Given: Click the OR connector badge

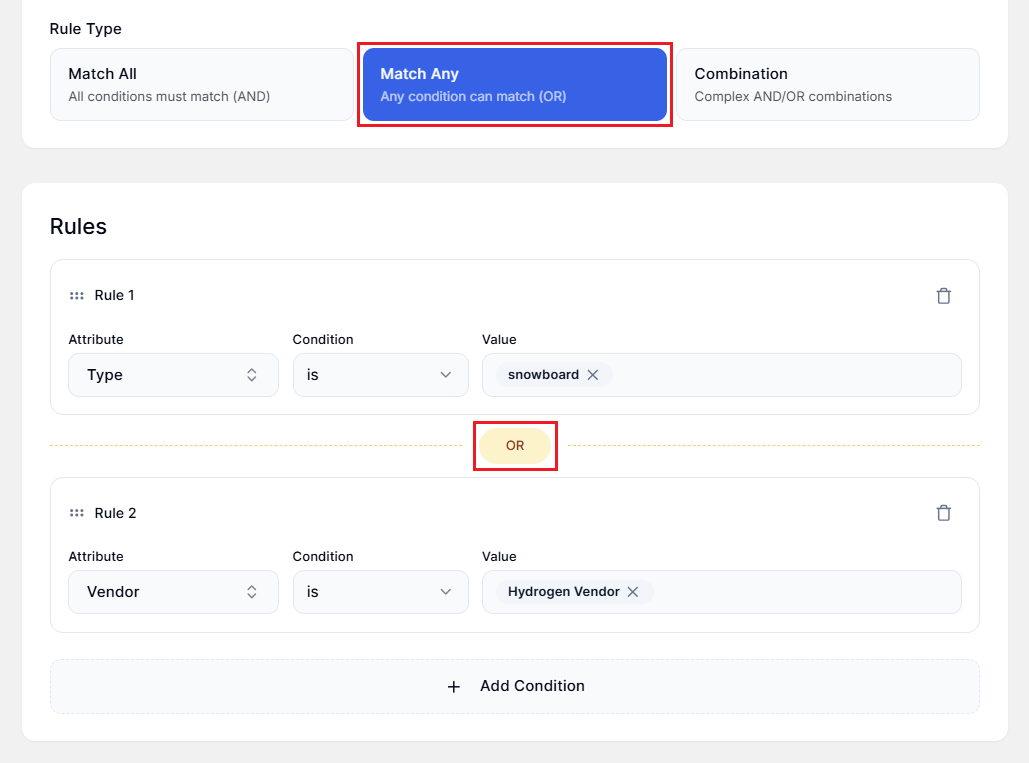Looking at the screenshot, I should click(x=515, y=445).
